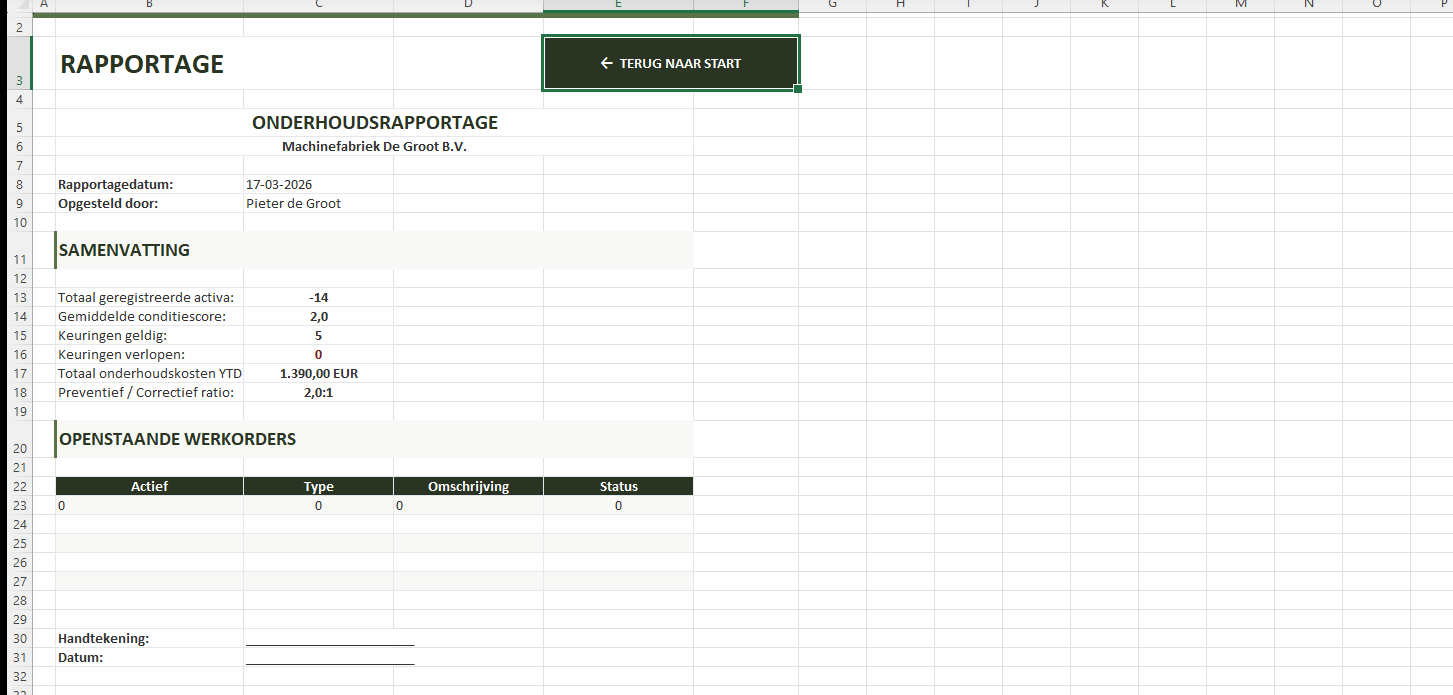Click the ONDERHOUDSRAPPORTAGE title cell
This screenshot has width=1453, height=695.
(x=374, y=123)
